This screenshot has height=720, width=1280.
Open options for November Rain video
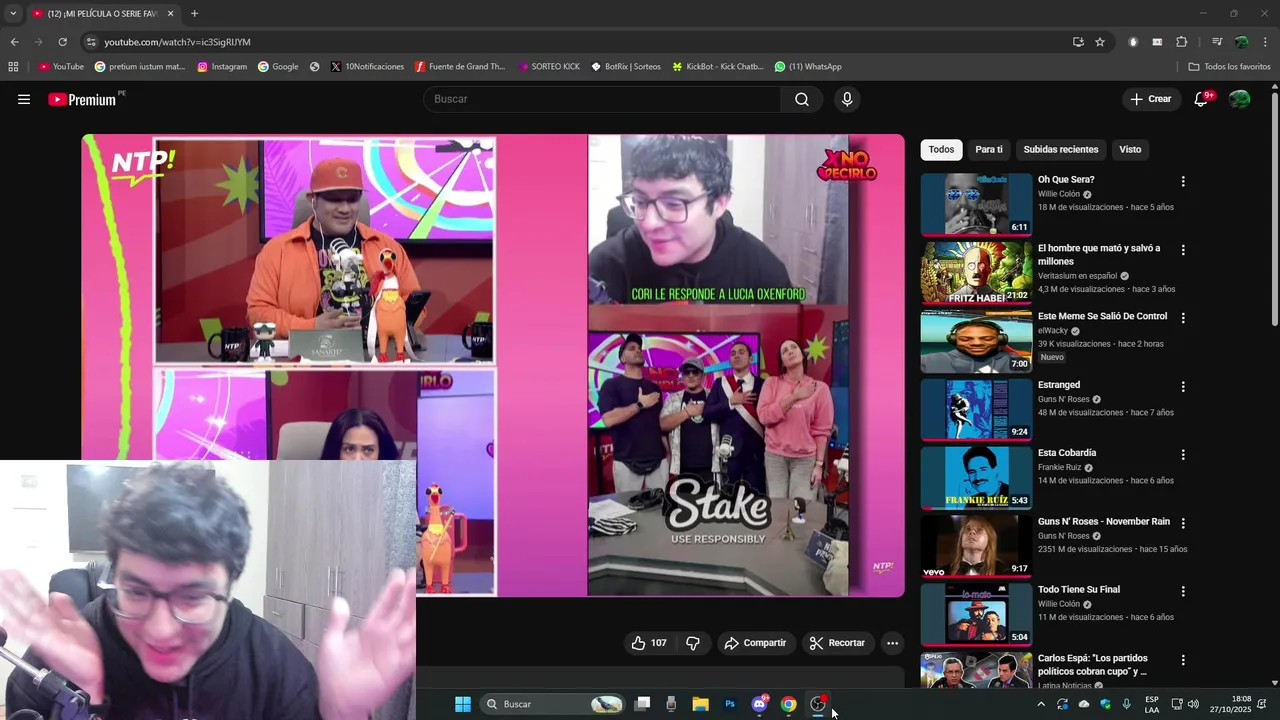pos(1183,523)
